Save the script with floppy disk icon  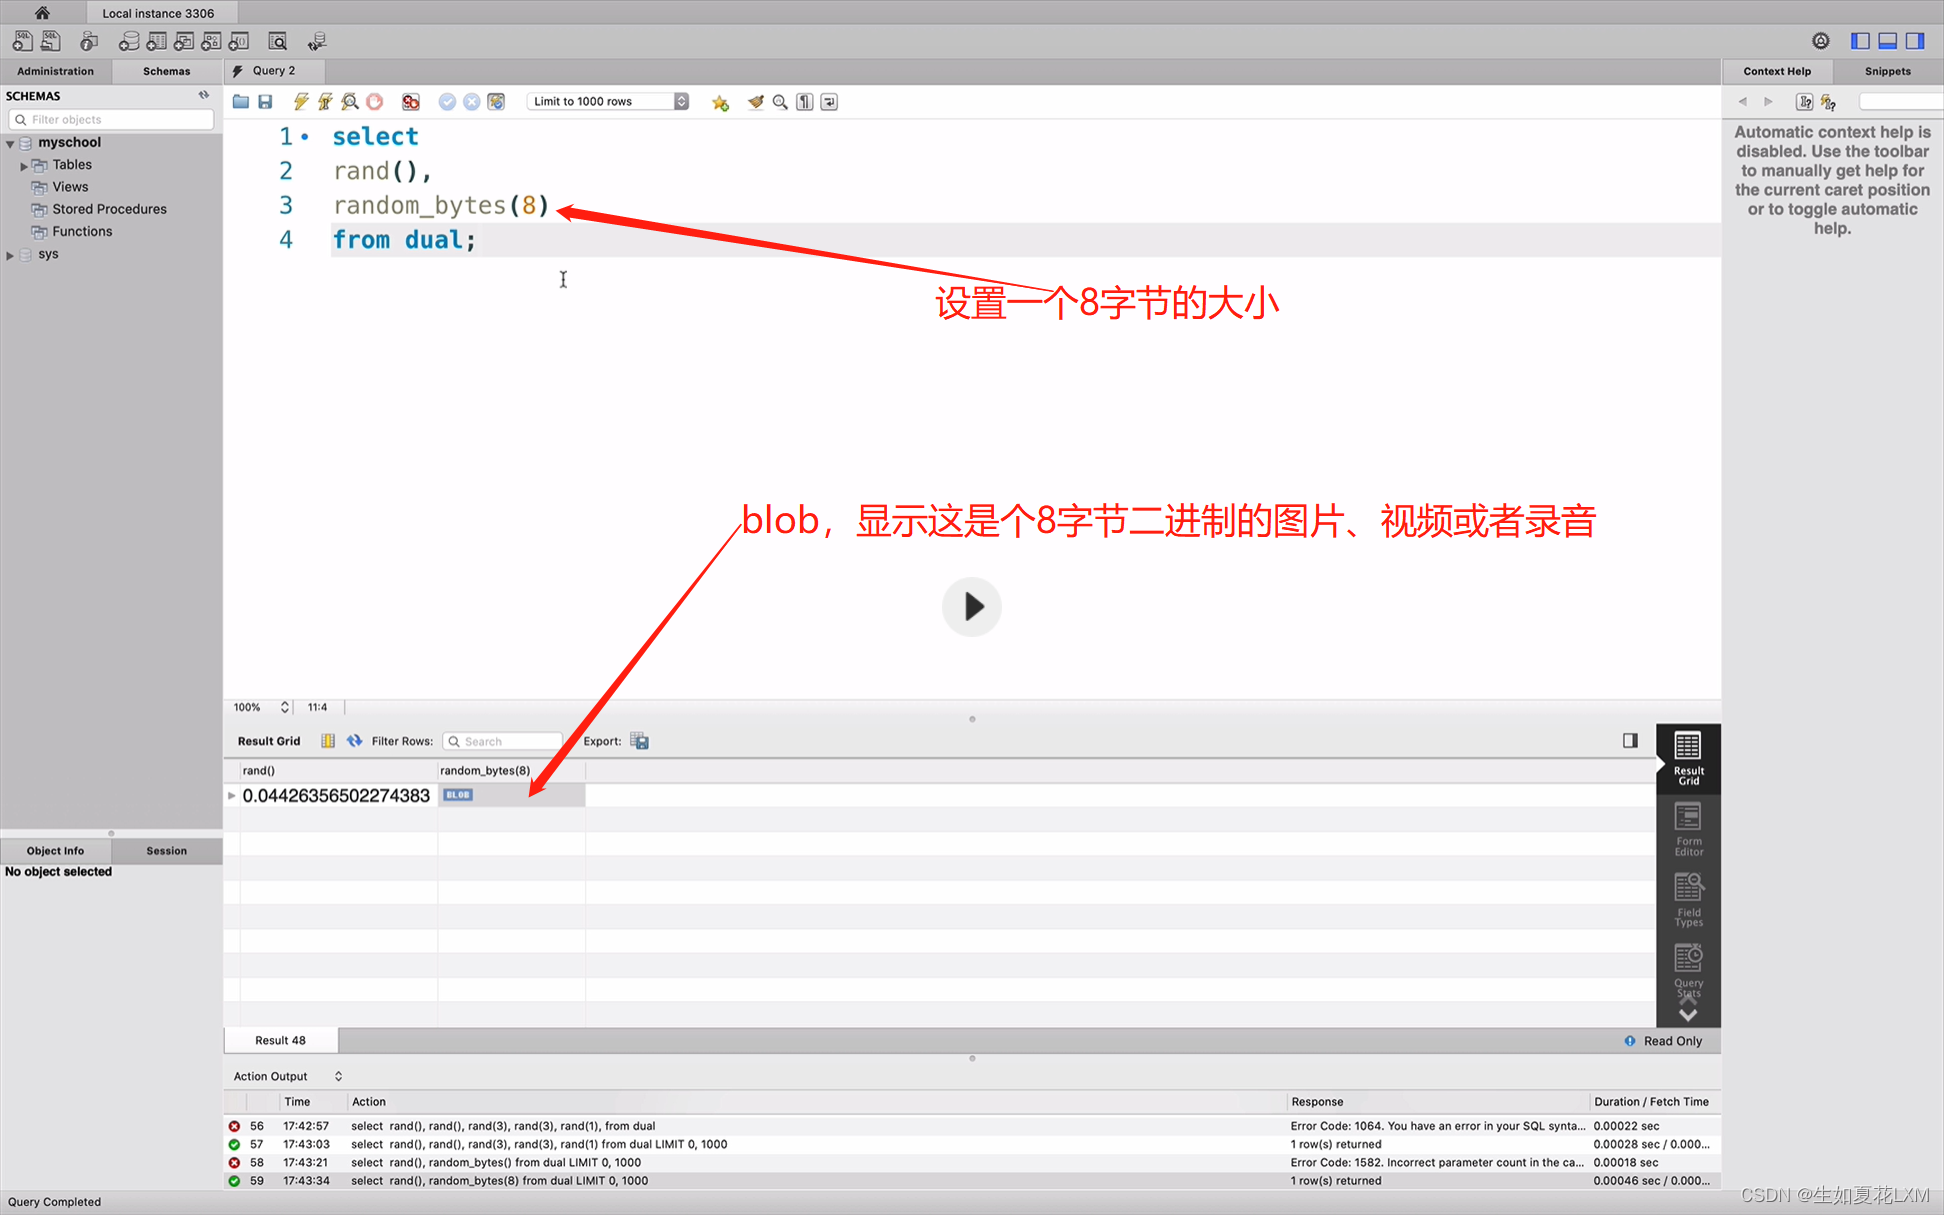265,102
